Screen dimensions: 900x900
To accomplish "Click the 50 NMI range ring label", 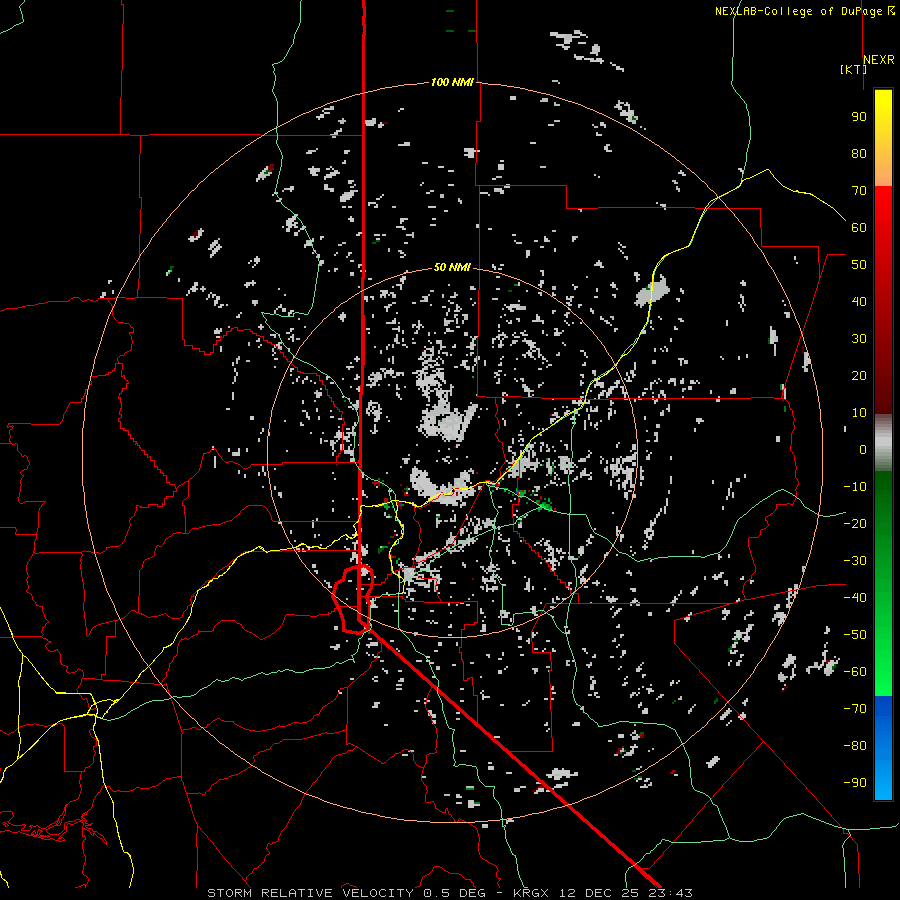I will (452, 267).
